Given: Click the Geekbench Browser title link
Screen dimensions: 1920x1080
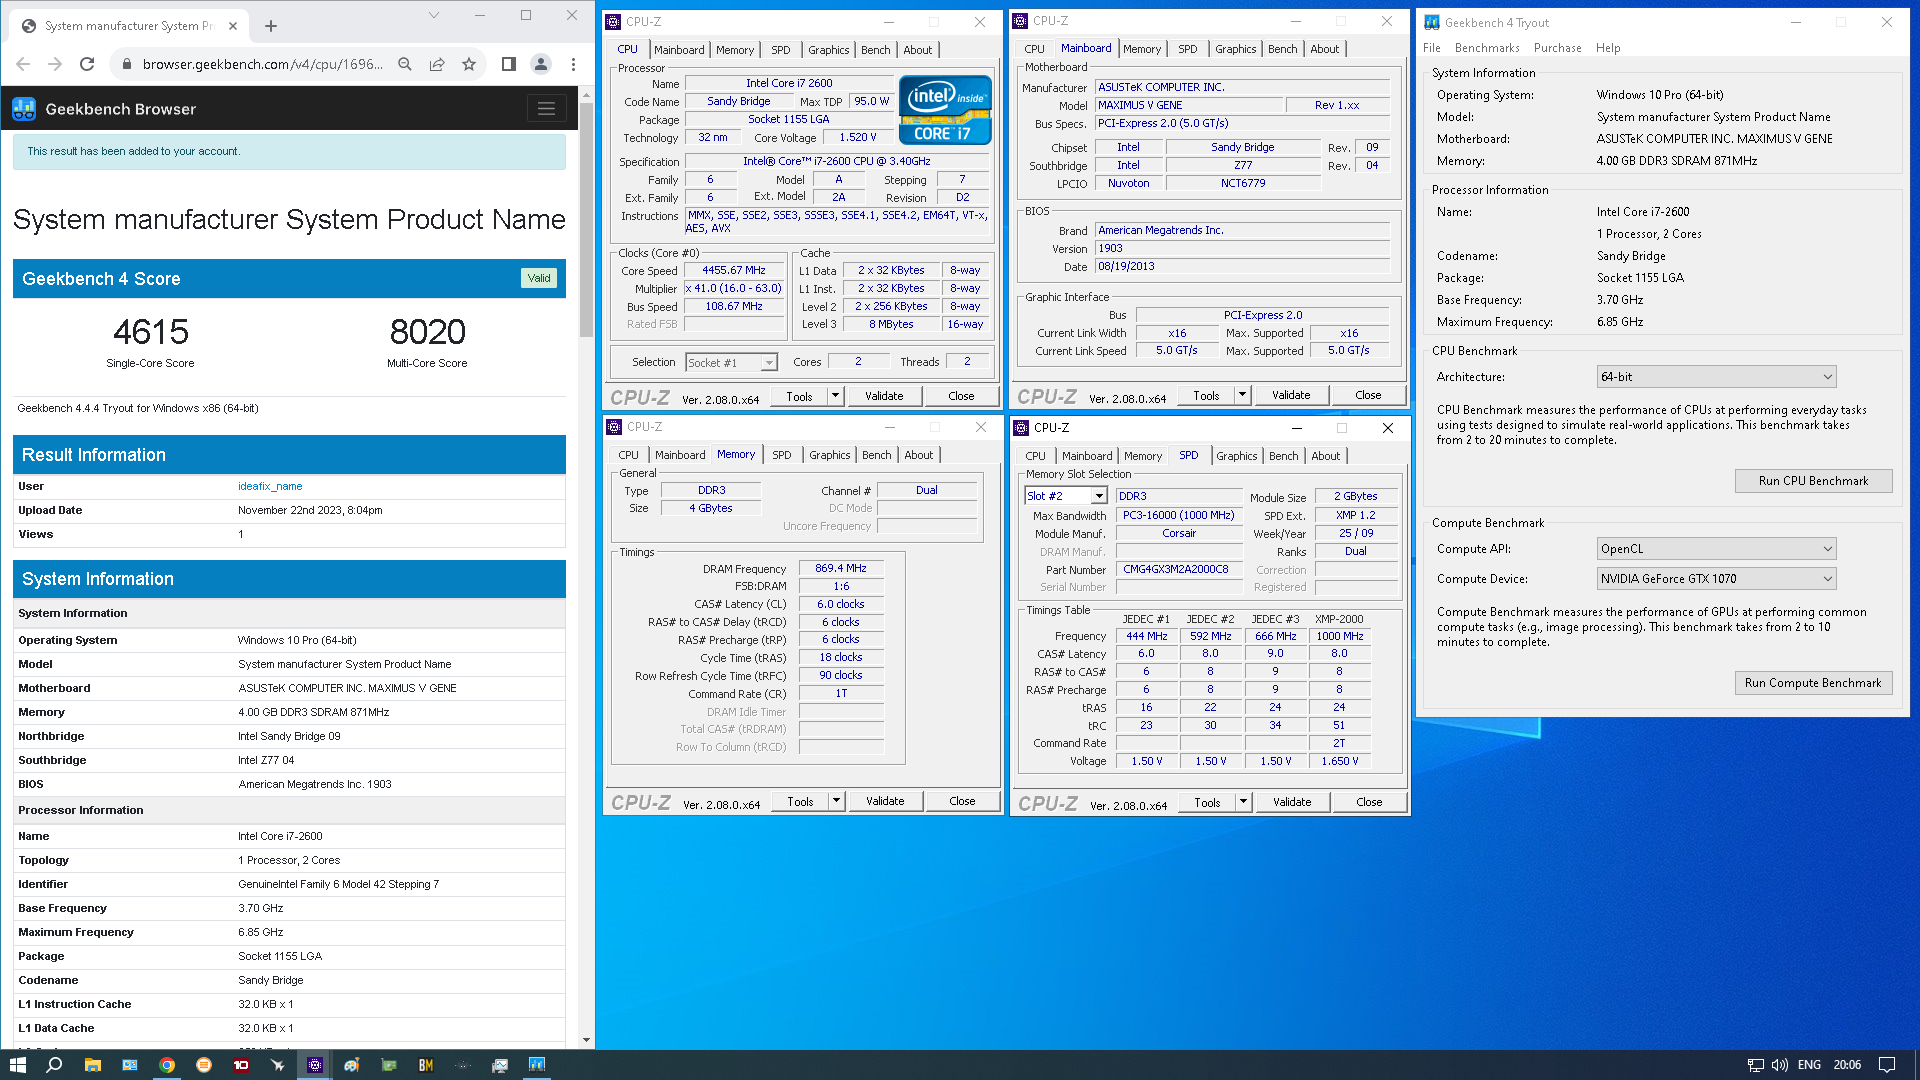Looking at the screenshot, I should 120,109.
